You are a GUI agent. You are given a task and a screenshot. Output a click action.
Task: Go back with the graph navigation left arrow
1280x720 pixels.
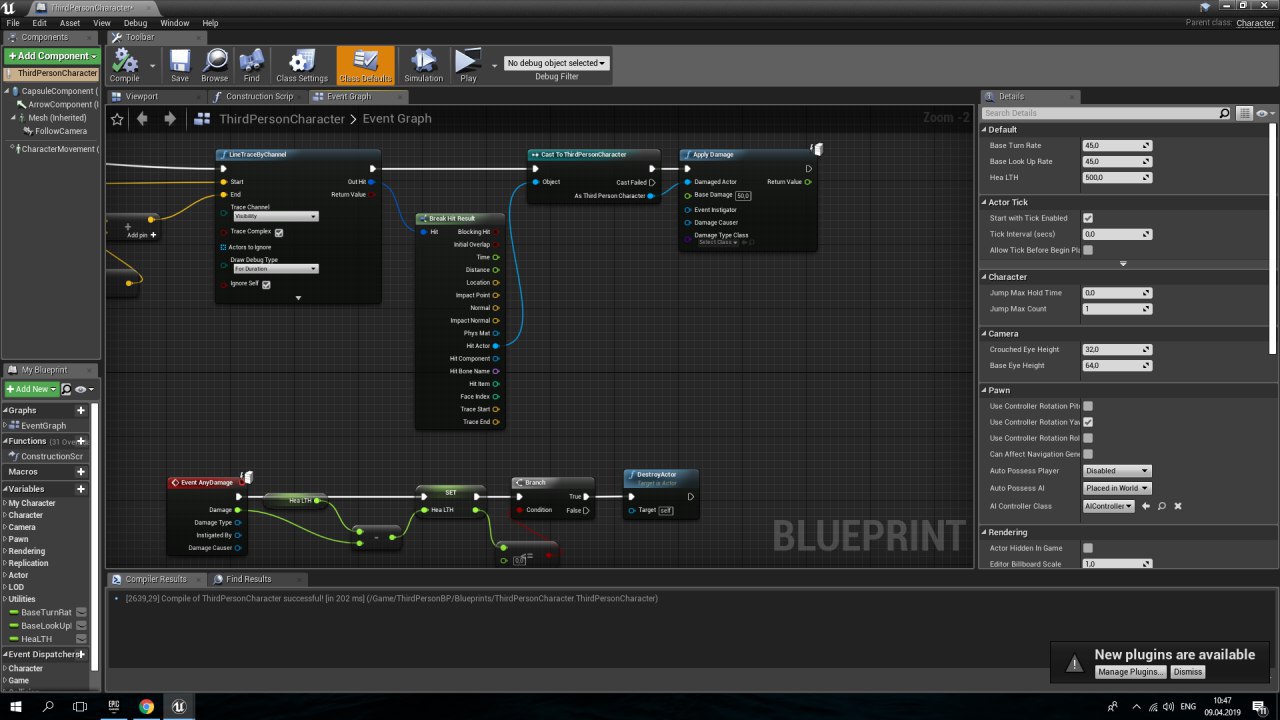(x=142, y=119)
